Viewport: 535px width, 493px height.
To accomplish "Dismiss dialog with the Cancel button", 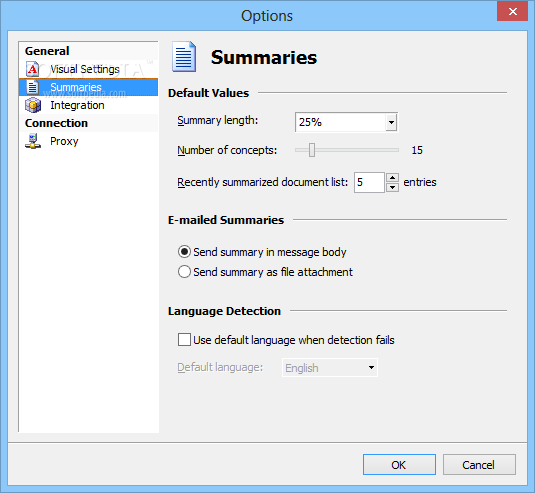I will pos(479,465).
